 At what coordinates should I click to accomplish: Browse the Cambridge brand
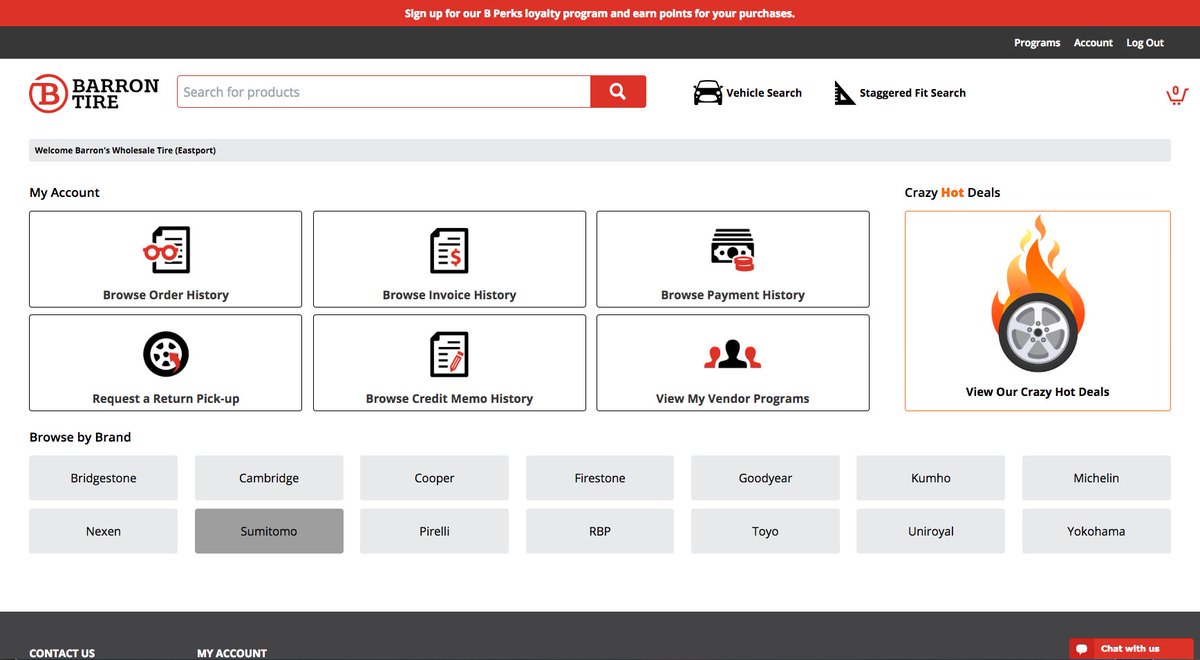269,478
